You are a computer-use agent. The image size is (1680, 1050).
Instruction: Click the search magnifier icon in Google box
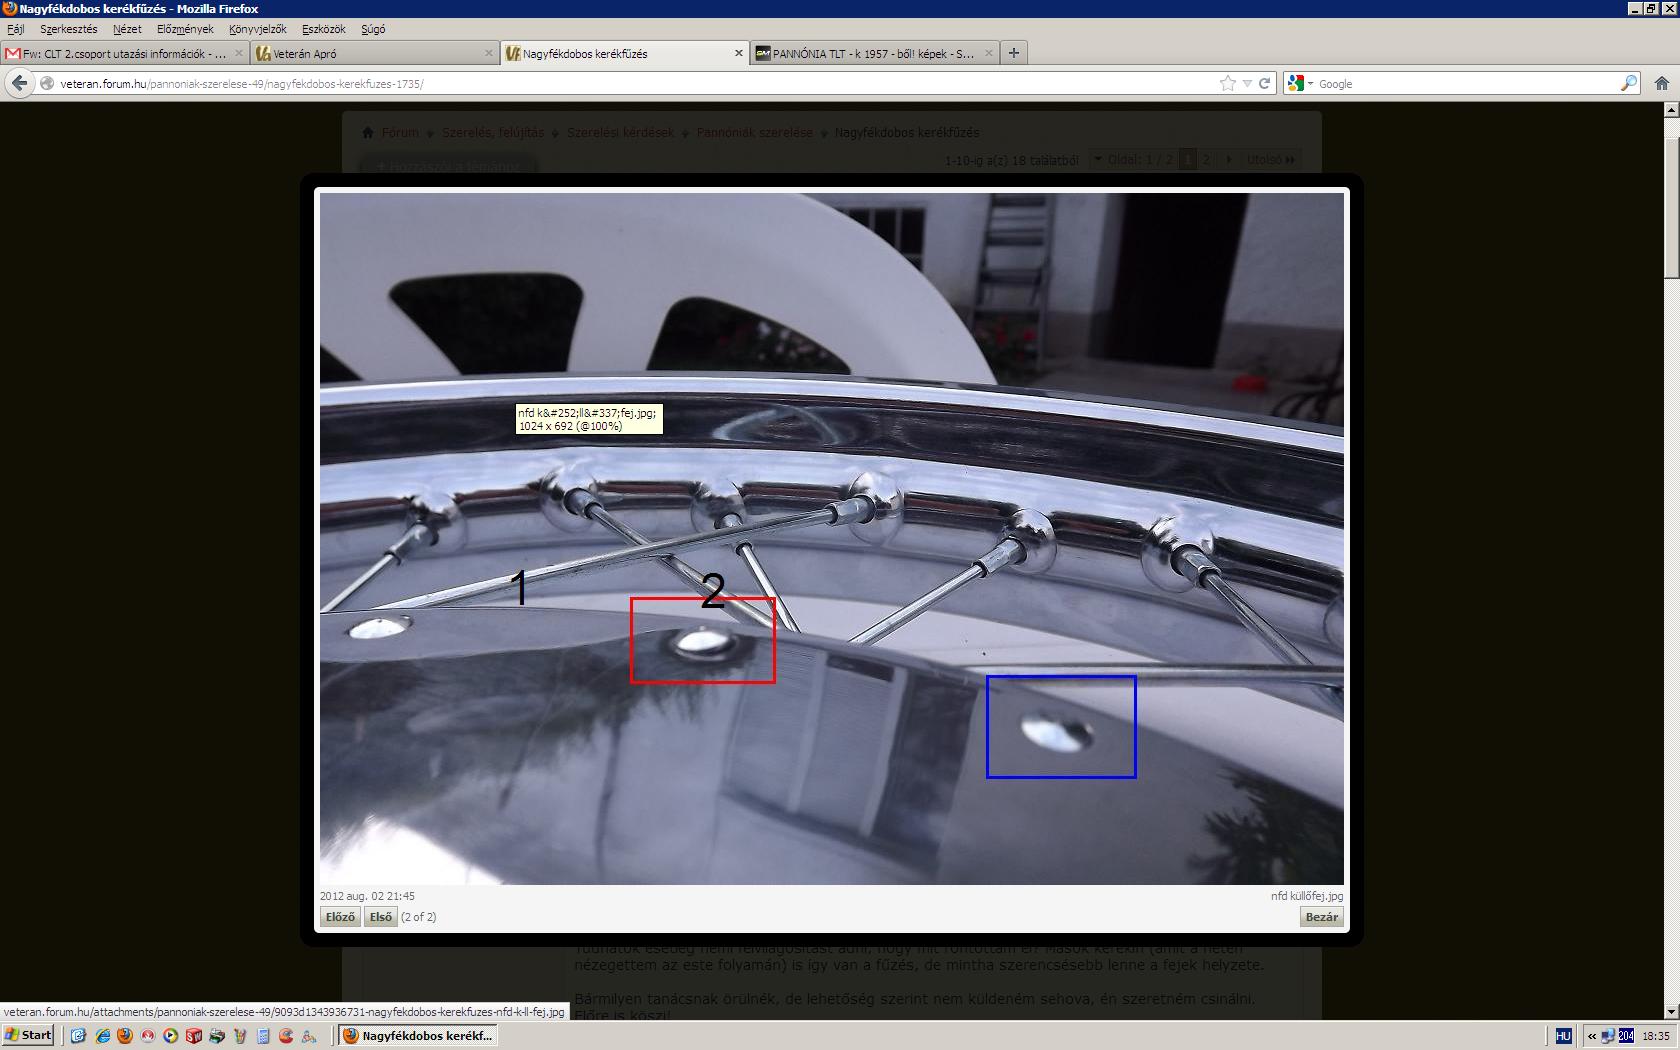click(x=1628, y=84)
